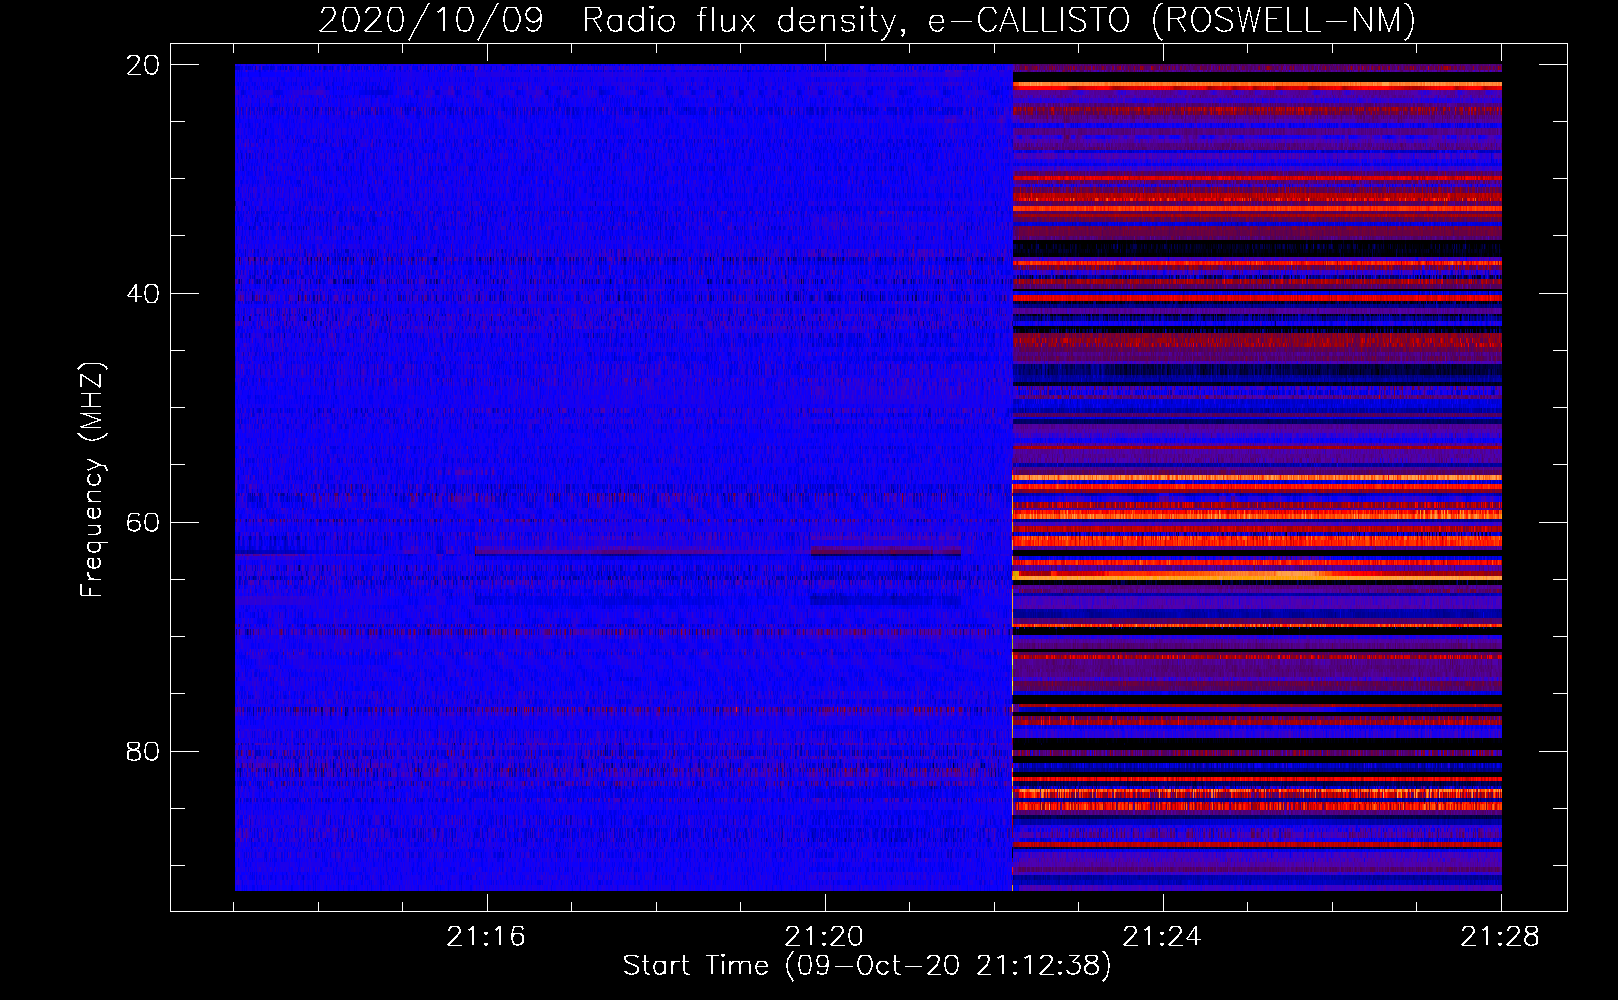
Task: Click the 21:16 time tick label
Action: 486,937
